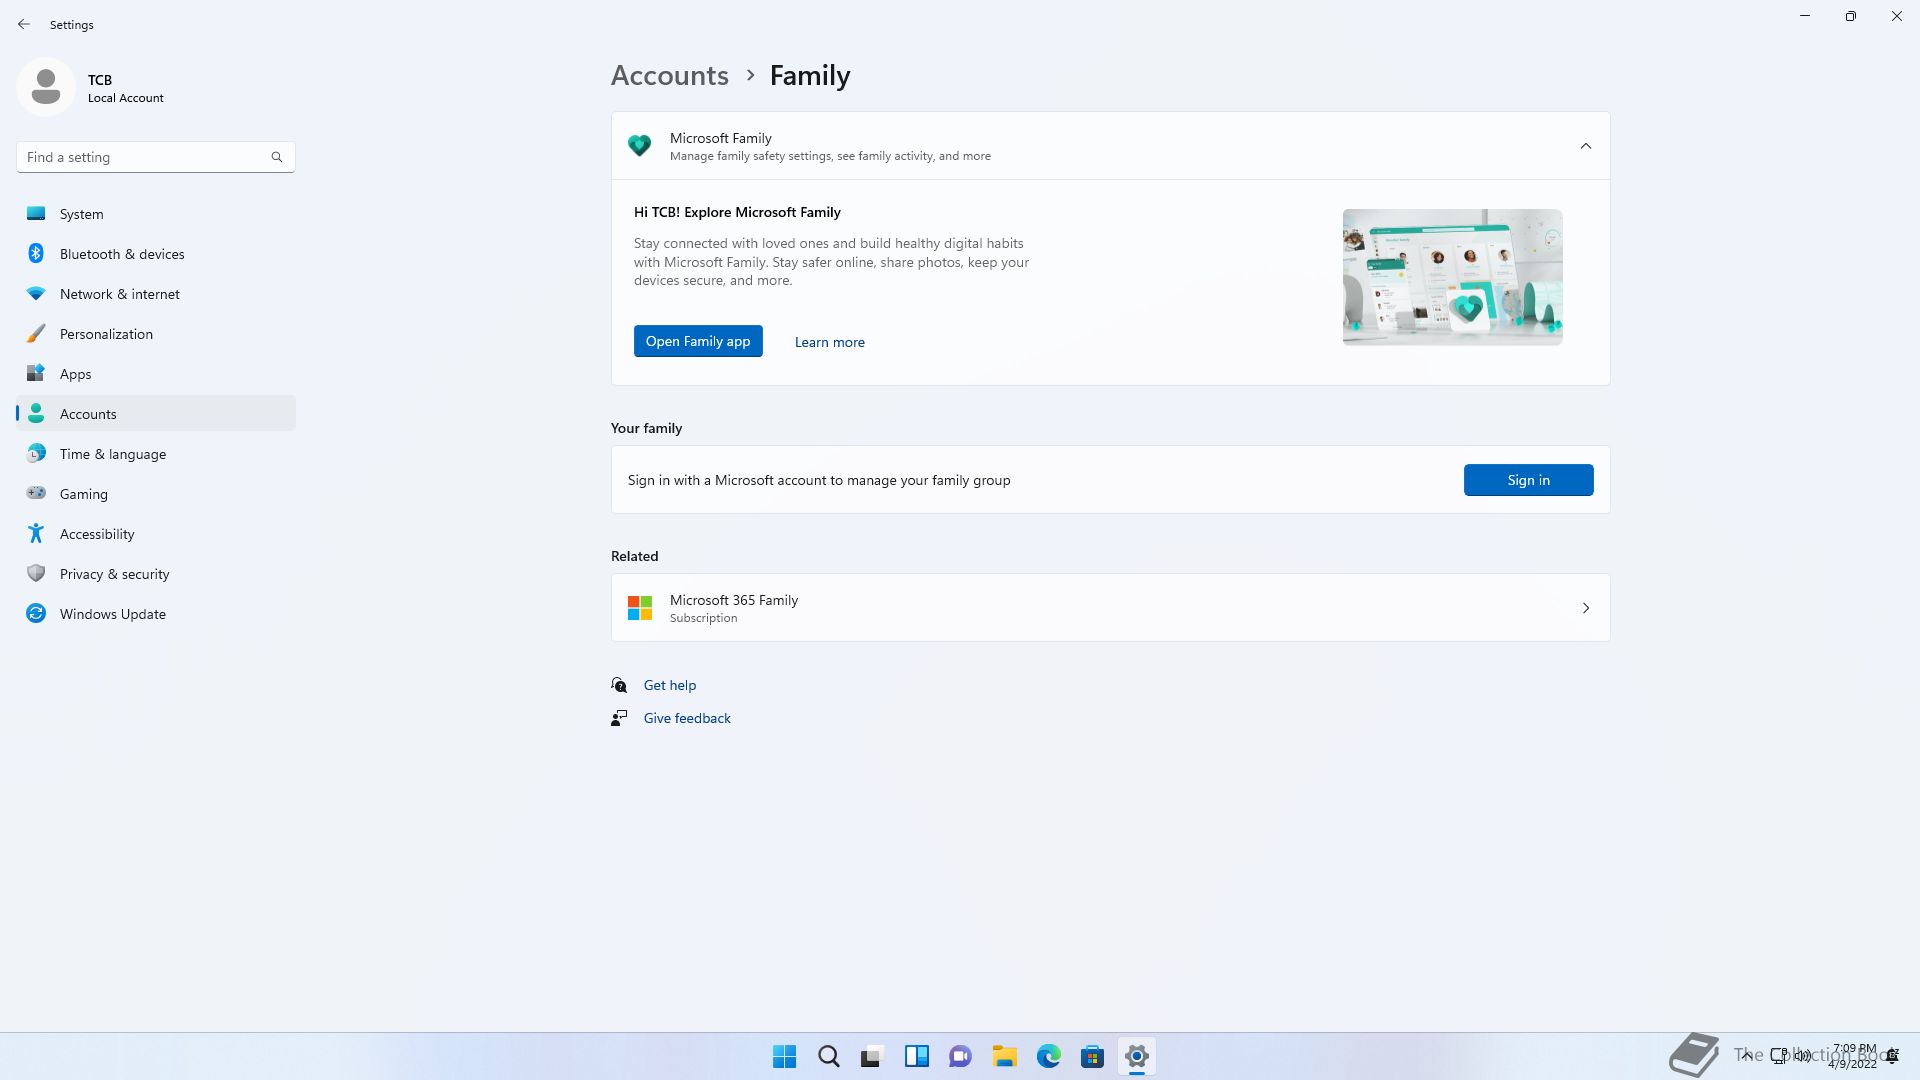Viewport: 1920px width, 1080px height.
Task: Open Task View on the taskbar
Action: [873, 1056]
